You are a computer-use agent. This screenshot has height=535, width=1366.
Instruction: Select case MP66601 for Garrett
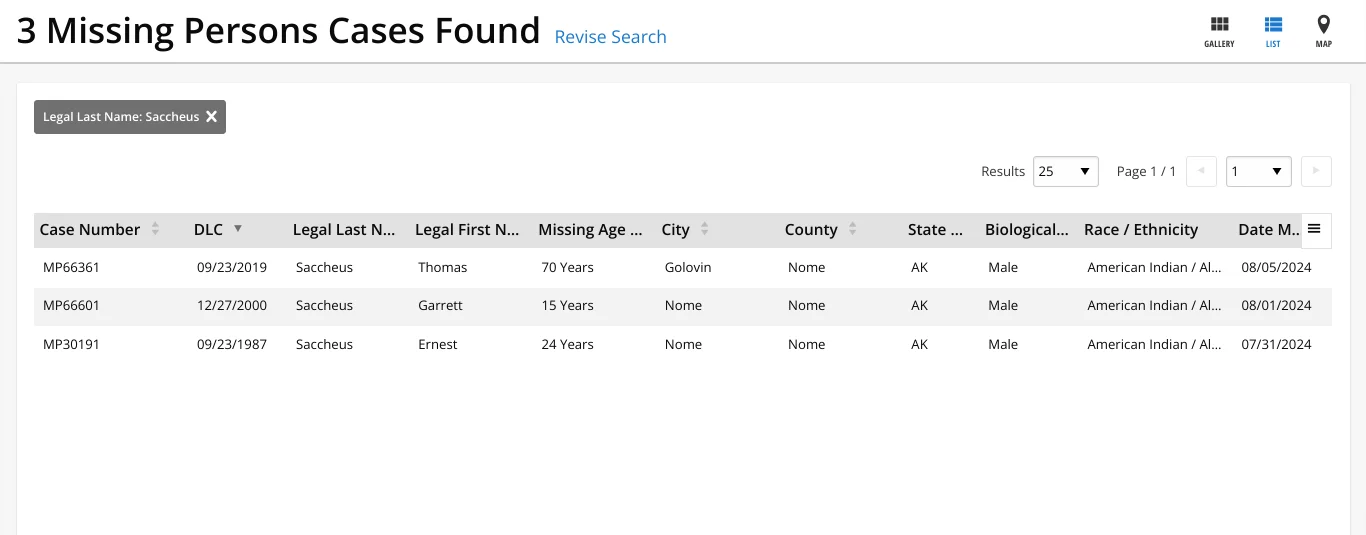[70, 306]
